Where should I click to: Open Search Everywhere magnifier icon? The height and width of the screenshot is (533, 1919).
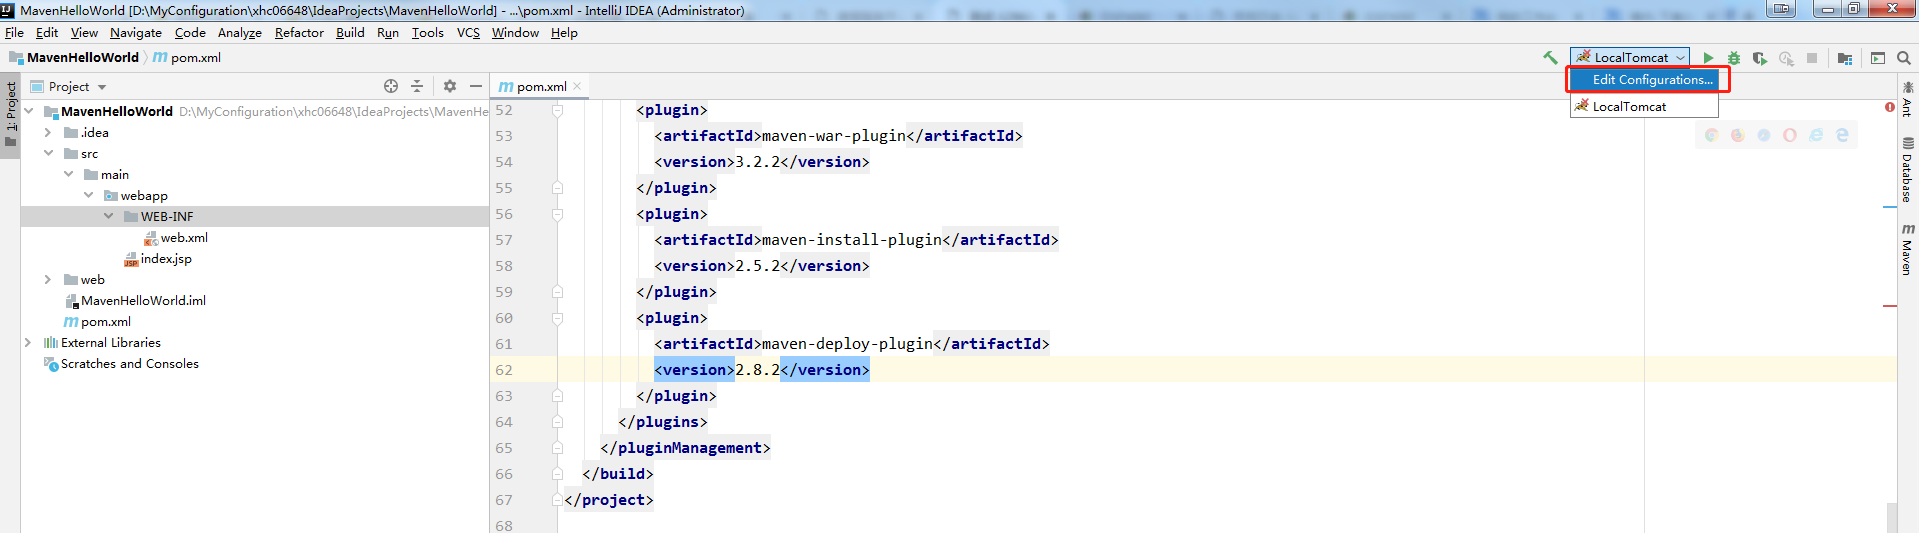tap(1904, 58)
